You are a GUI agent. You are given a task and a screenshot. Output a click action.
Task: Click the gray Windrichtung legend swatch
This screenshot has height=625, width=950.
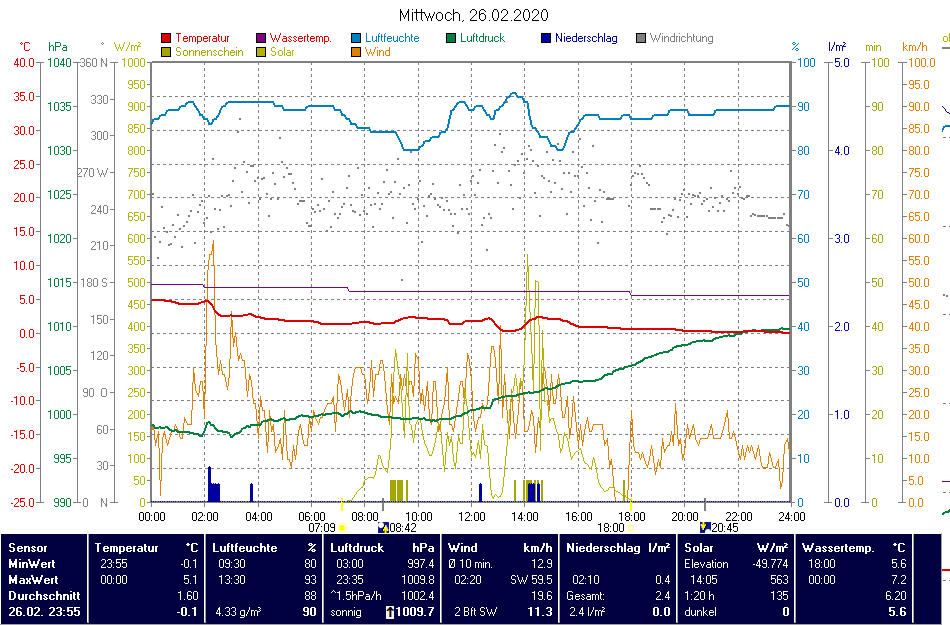pos(640,38)
